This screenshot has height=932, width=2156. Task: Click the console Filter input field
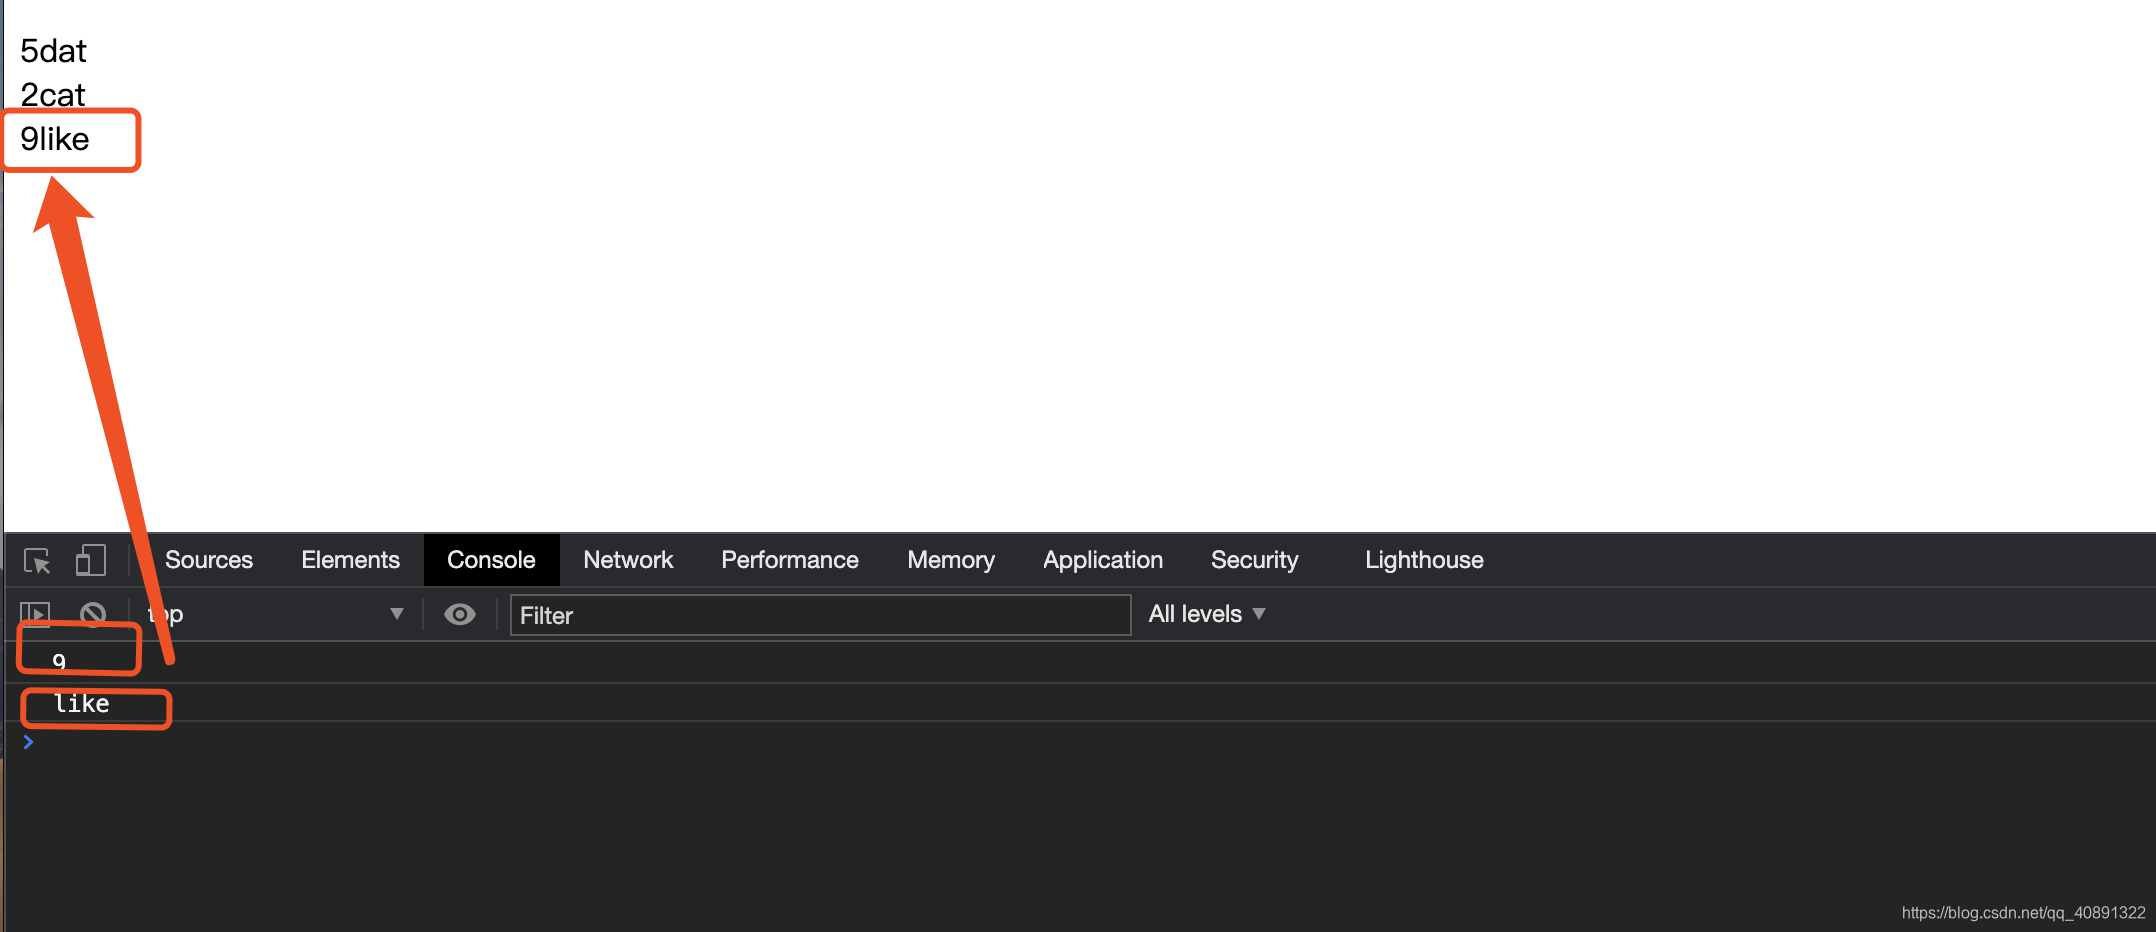pos(820,615)
